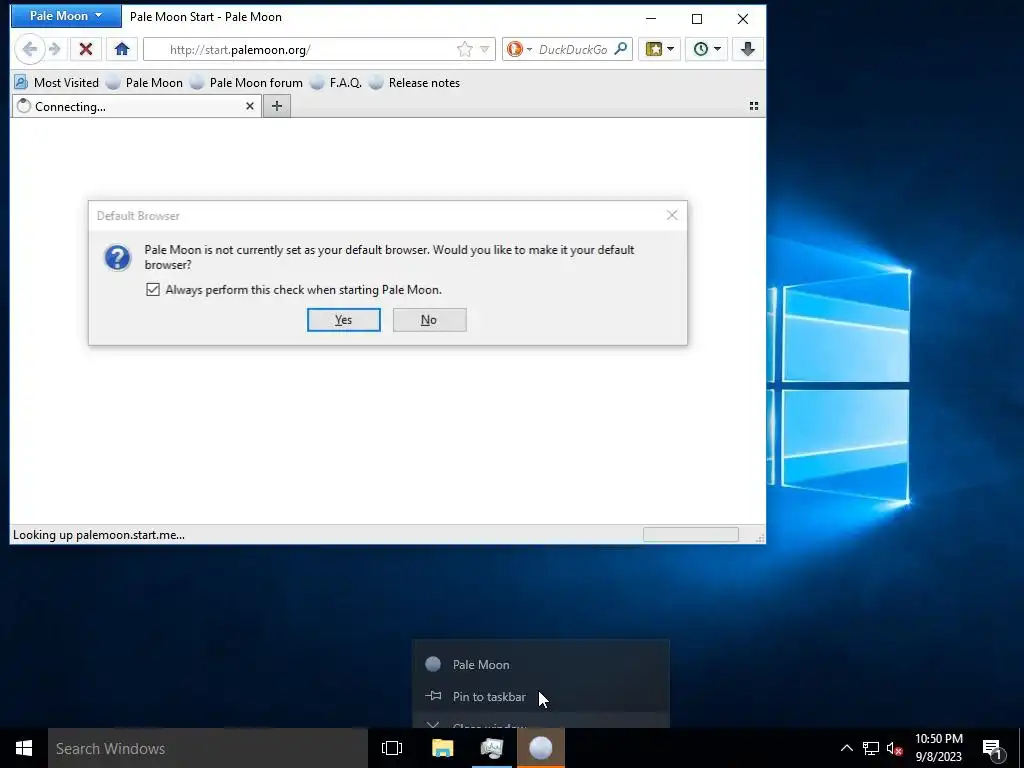Maximize the Pale Moon window
1024x768 pixels.
click(x=697, y=19)
